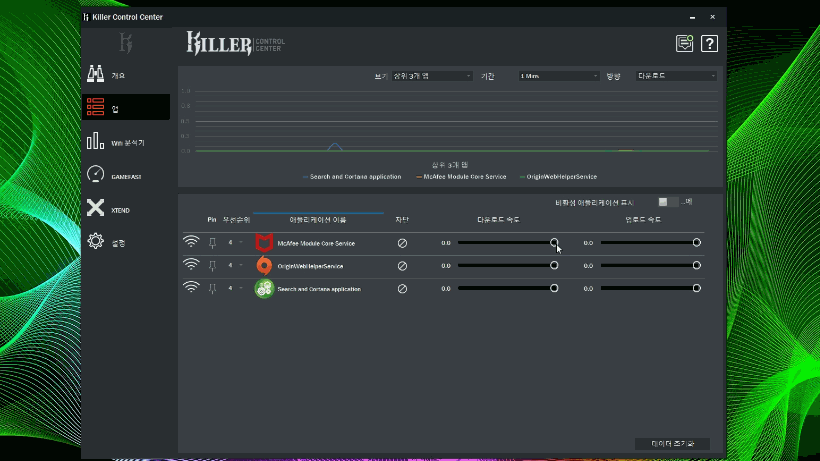
Task: Select the Apps list sidebar item
Action: pos(126,107)
